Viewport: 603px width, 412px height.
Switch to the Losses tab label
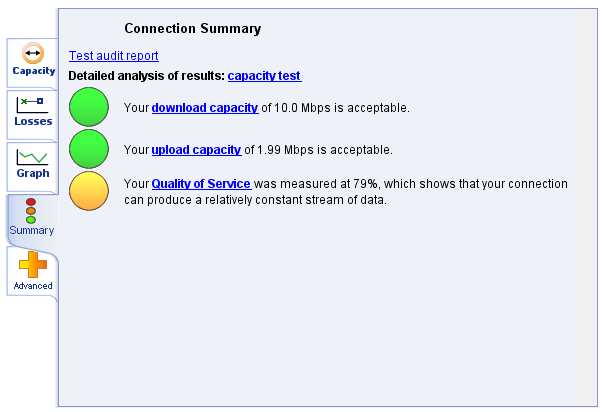[33, 121]
